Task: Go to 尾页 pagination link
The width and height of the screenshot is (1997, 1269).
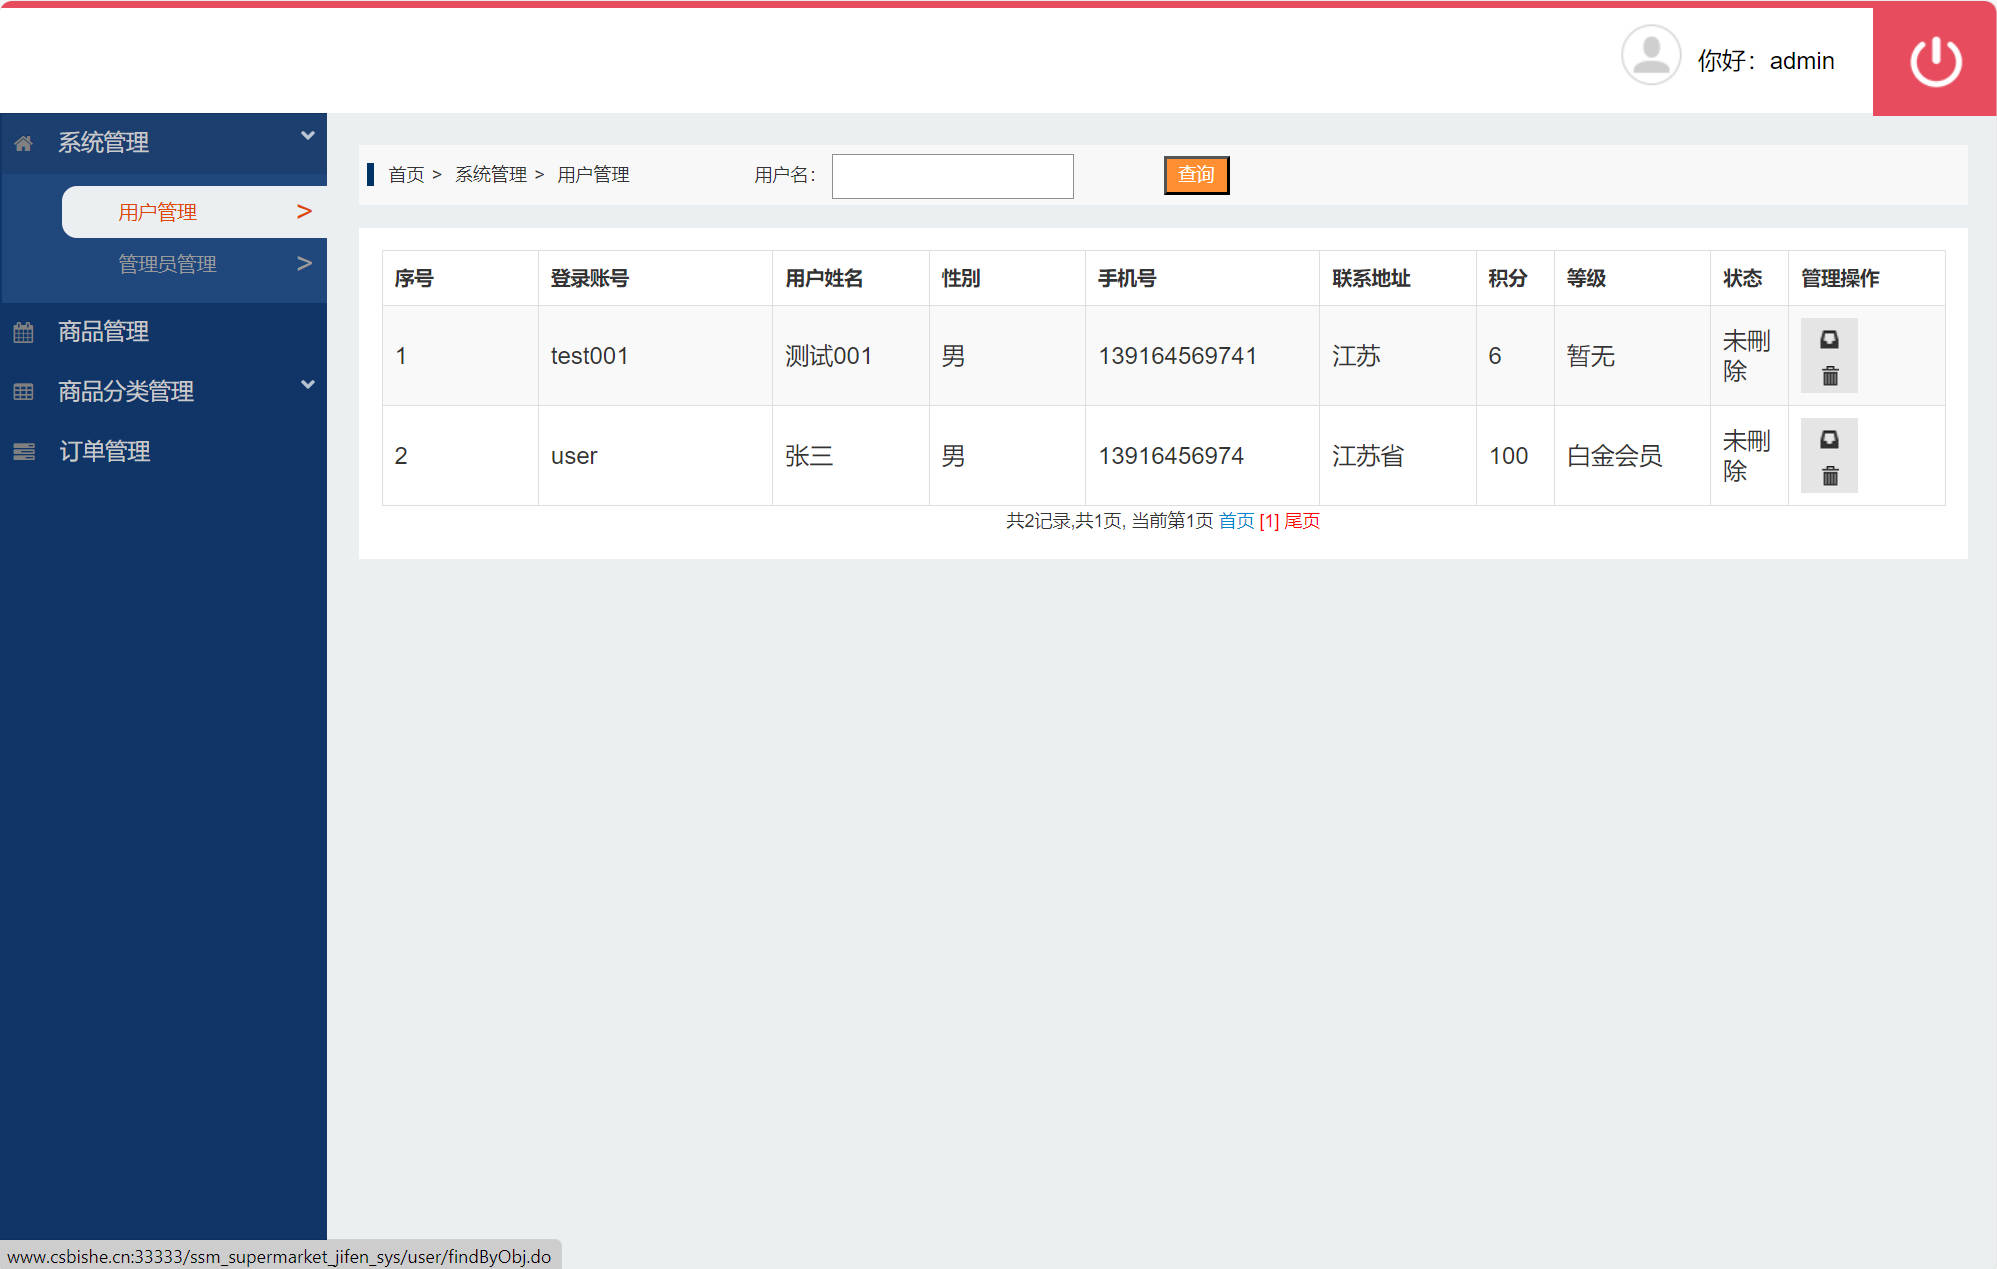Action: click(x=1302, y=521)
